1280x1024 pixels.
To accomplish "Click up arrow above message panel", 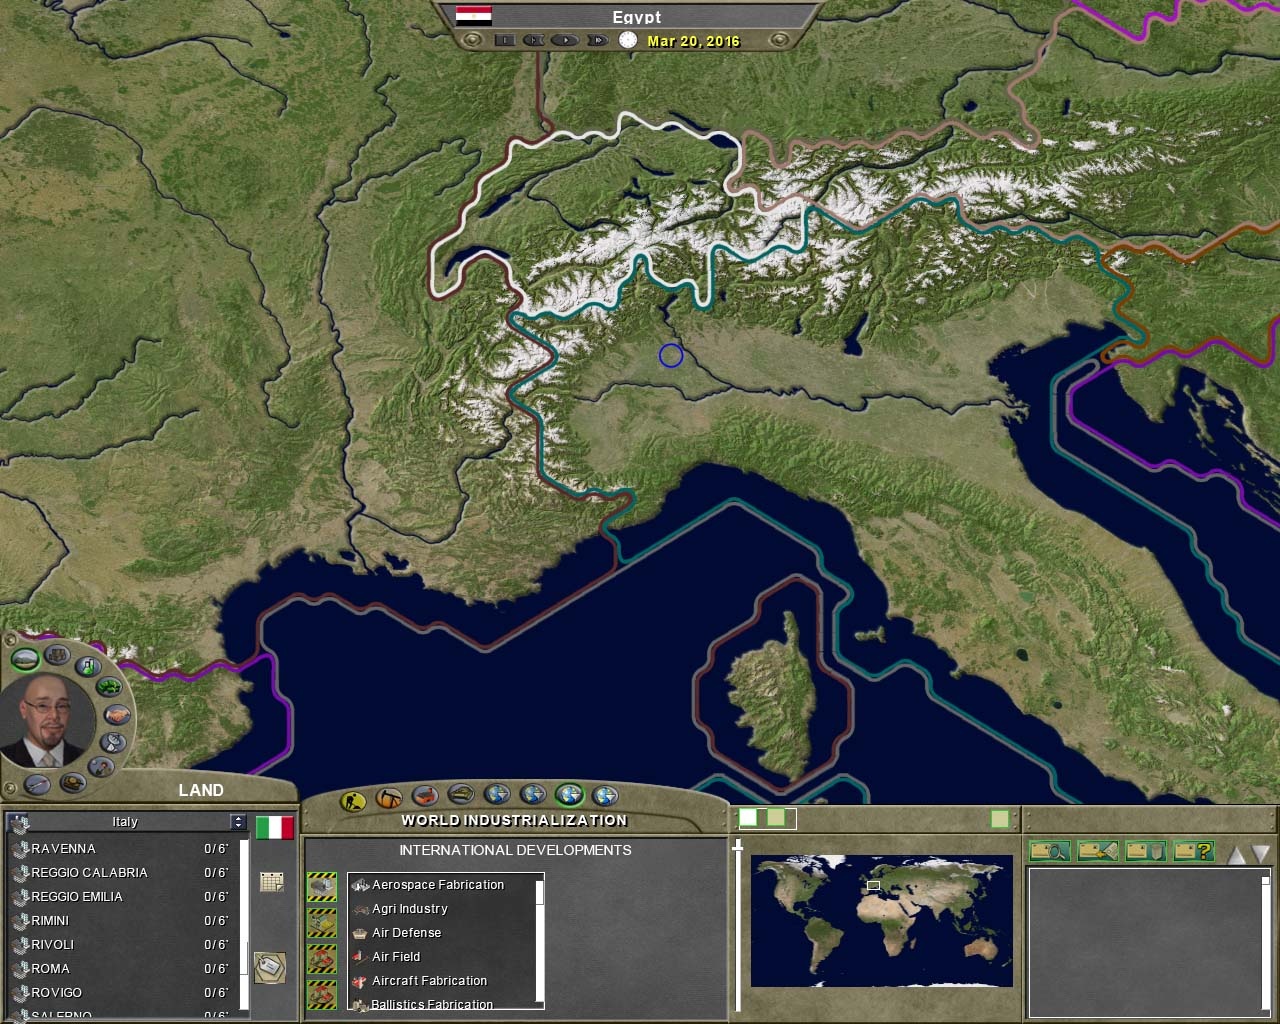I will [x=1236, y=855].
